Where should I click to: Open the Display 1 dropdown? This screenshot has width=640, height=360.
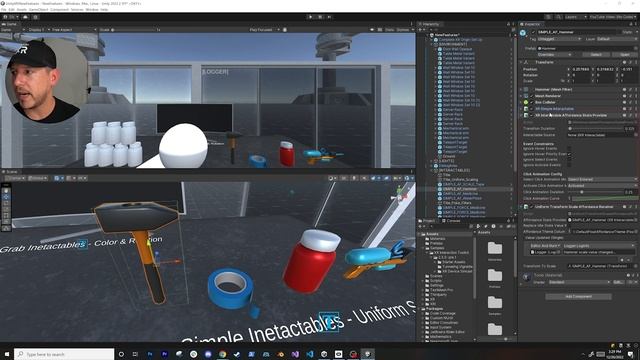[38, 30]
